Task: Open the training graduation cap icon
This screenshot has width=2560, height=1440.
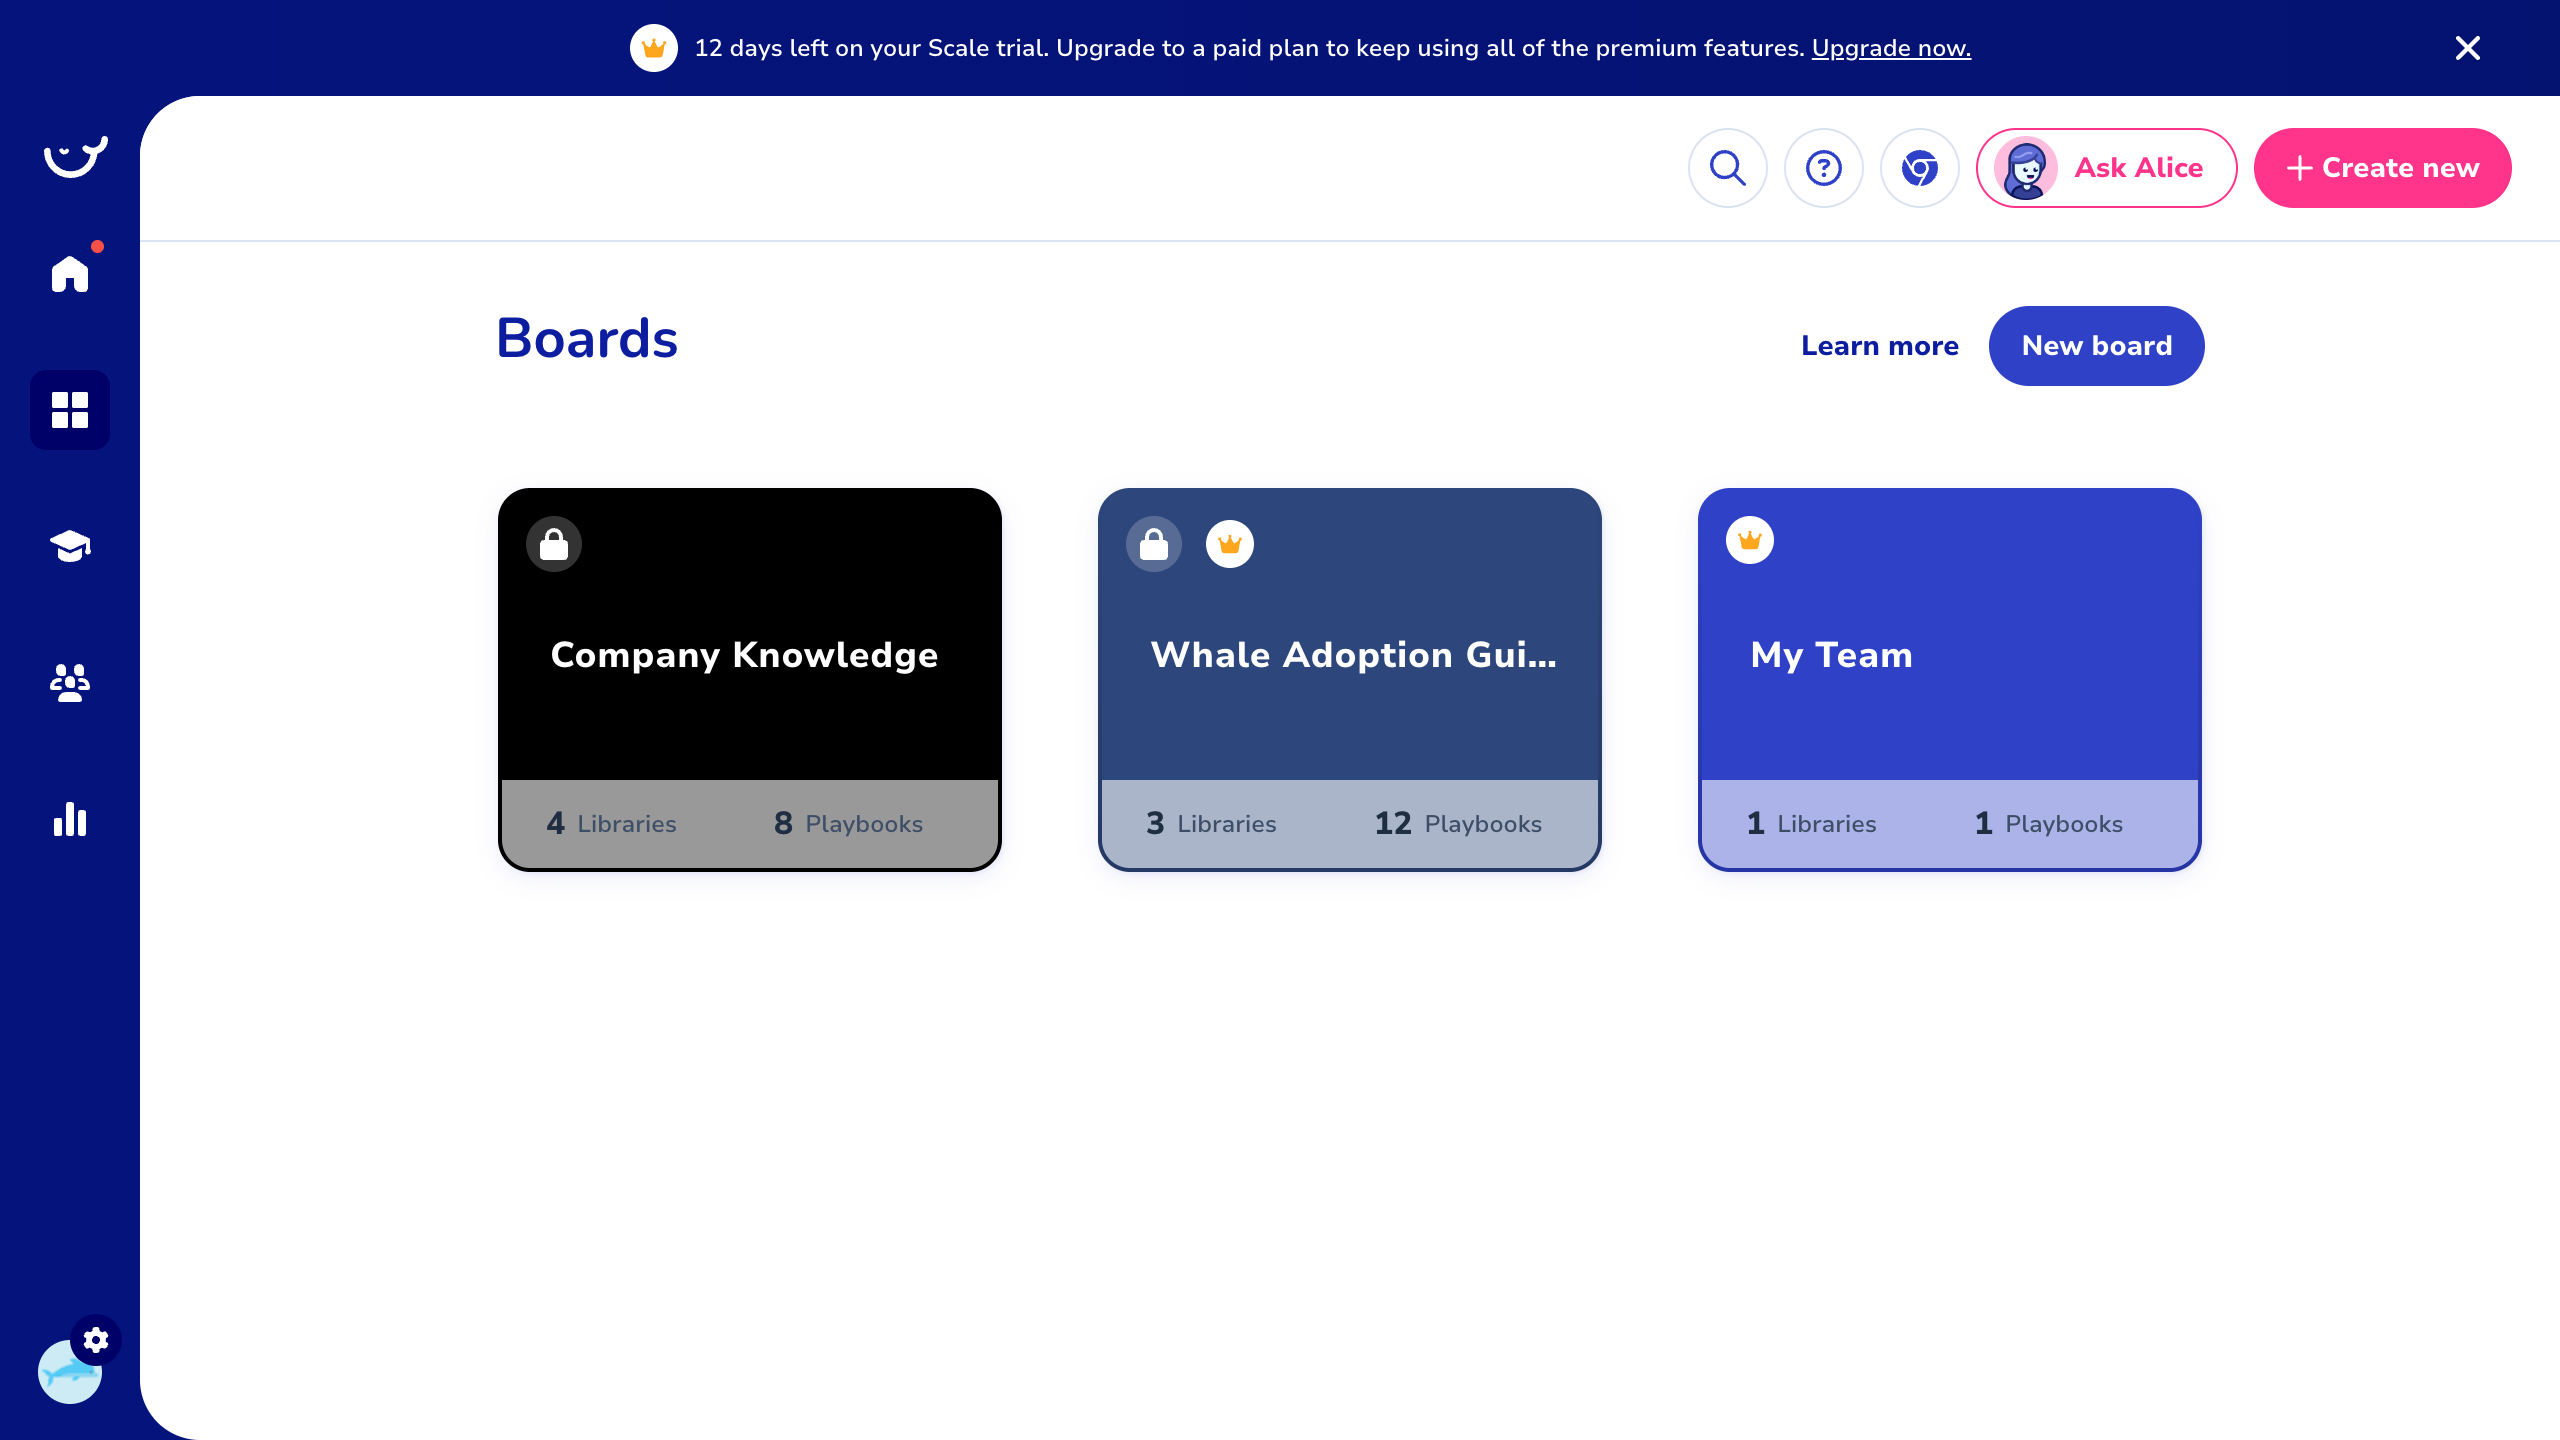Action: (x=70, y=546)
